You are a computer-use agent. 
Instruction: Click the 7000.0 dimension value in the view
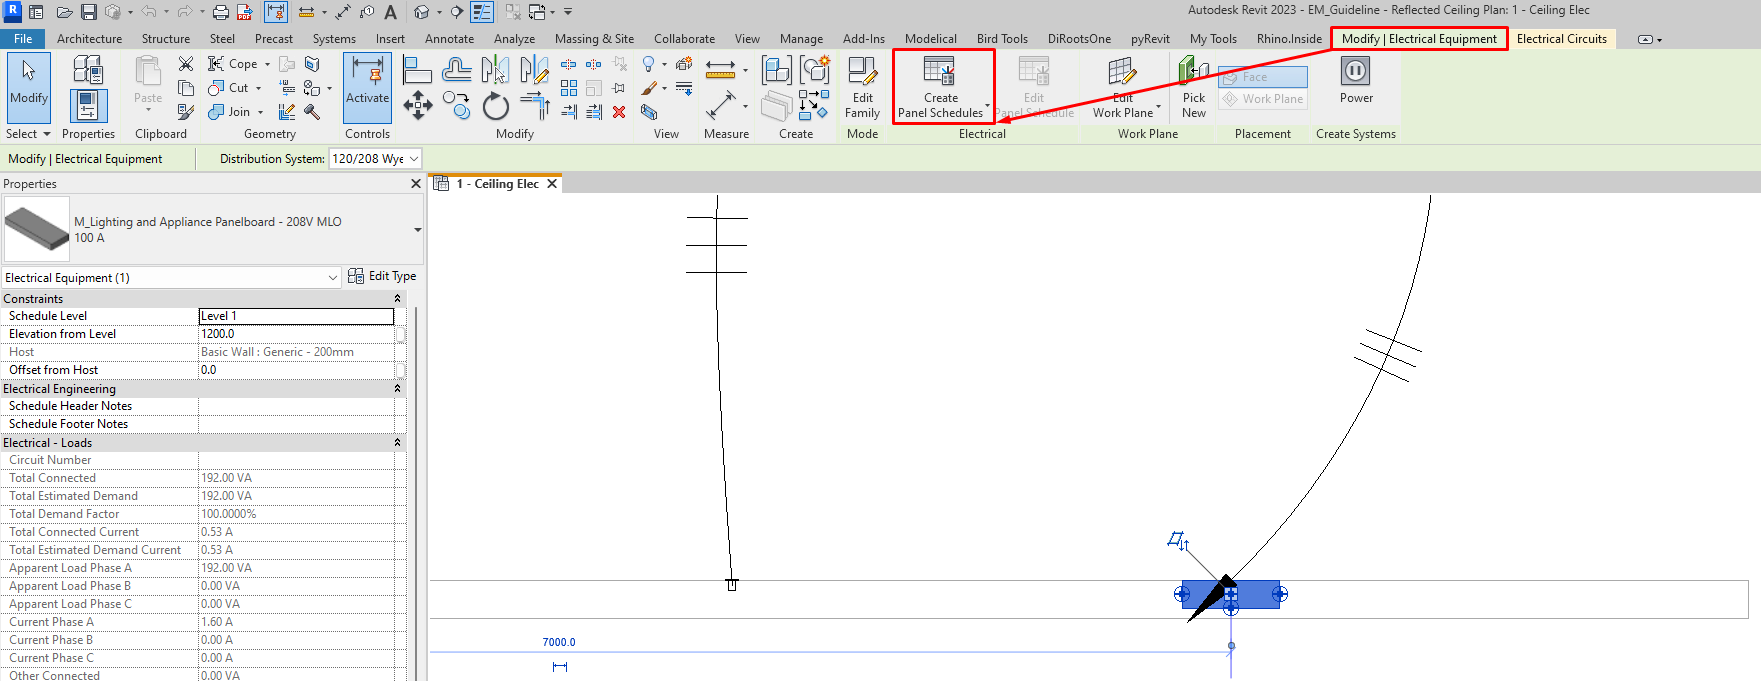(559, 642)
